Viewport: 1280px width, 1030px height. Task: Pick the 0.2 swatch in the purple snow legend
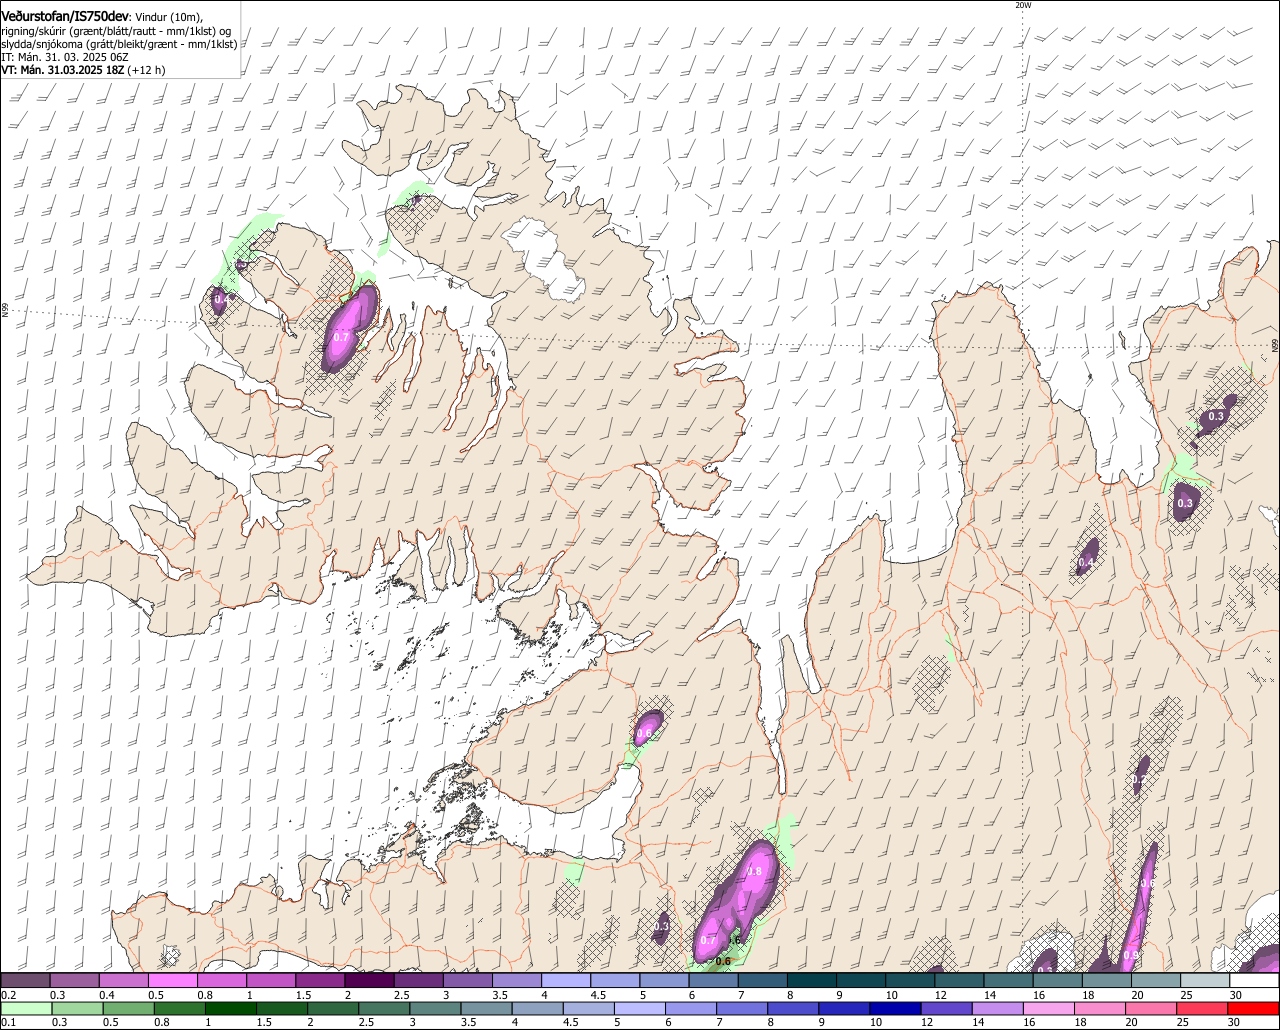tap(25, 981)
